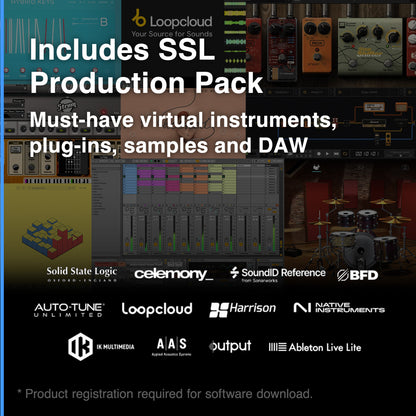The image size is (416, 416).
Task: Open the Harrison logo
Action: [x=242, y=309]
